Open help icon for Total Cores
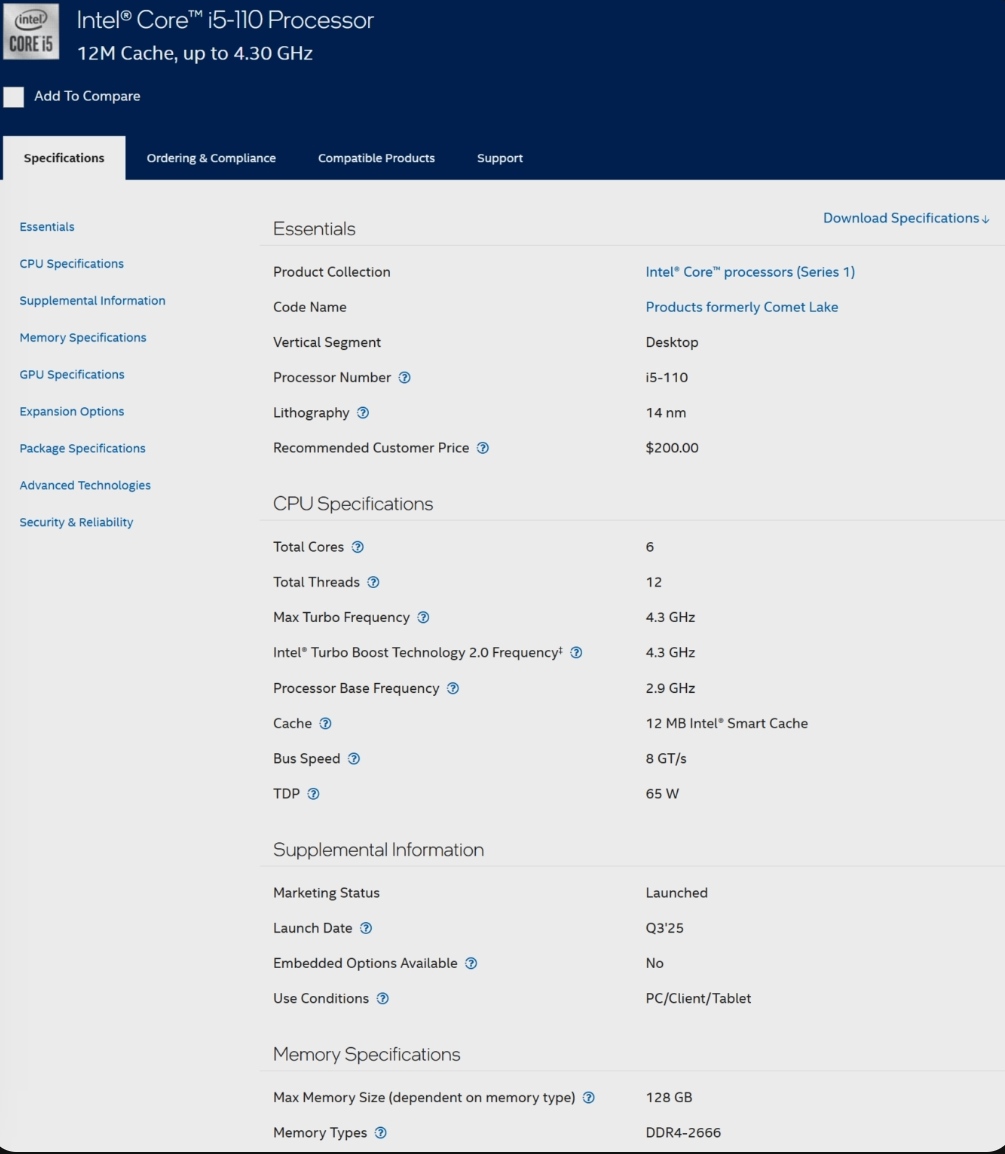This screenshot has width=1005, height=1154. coord(358,547)
